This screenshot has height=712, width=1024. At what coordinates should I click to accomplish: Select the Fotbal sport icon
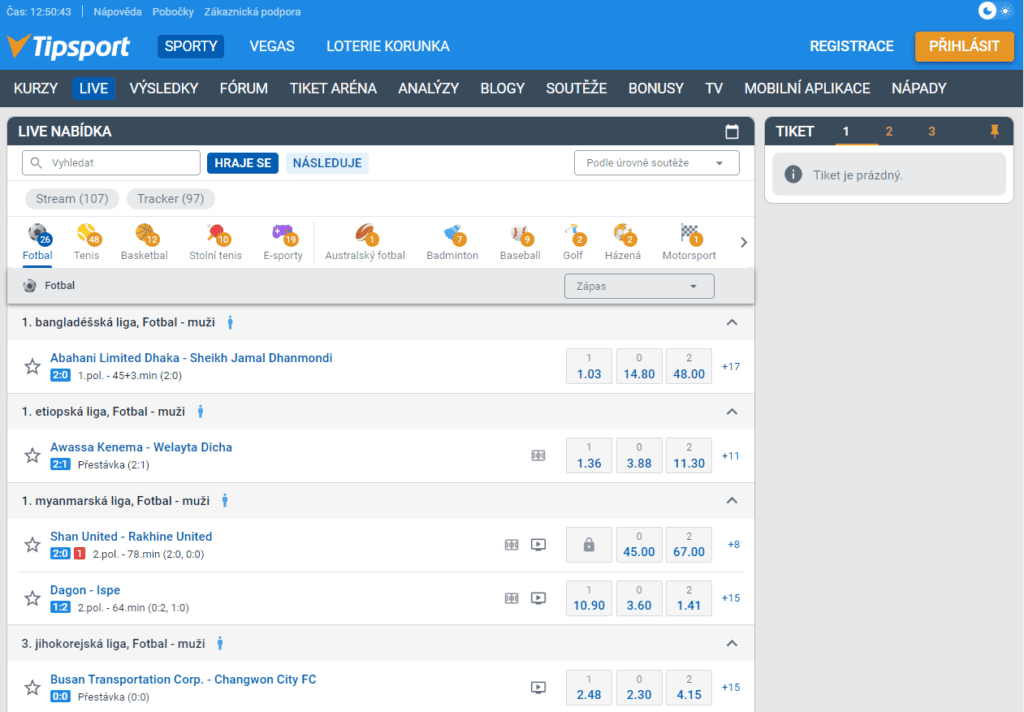[37, 242]
